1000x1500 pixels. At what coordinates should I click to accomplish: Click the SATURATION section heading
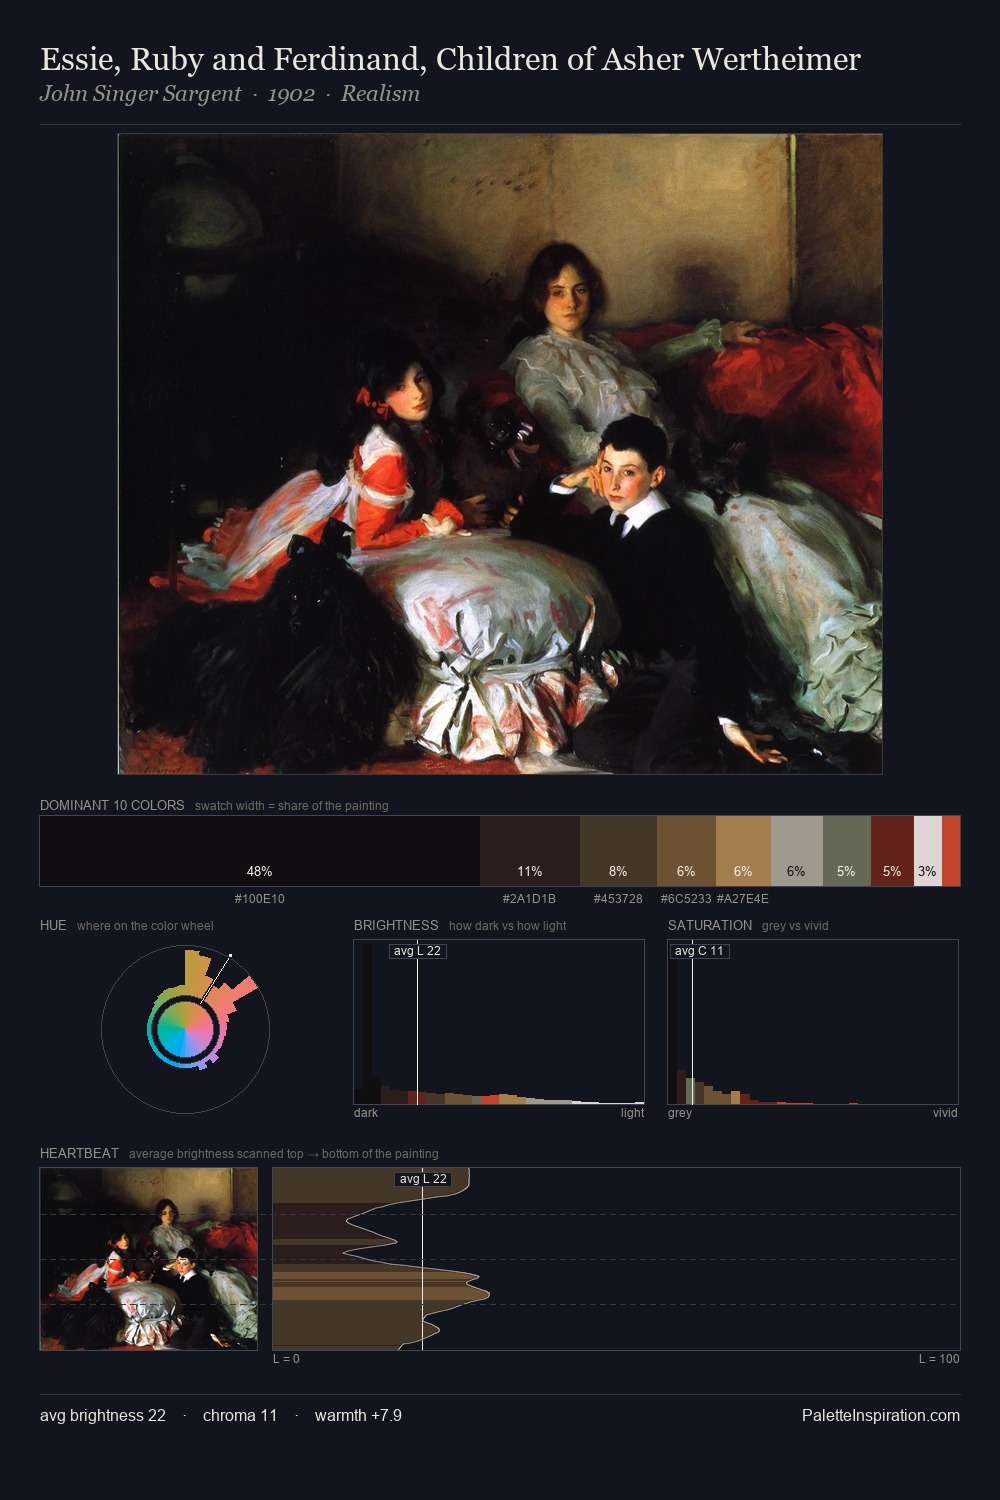pos(710,925)
